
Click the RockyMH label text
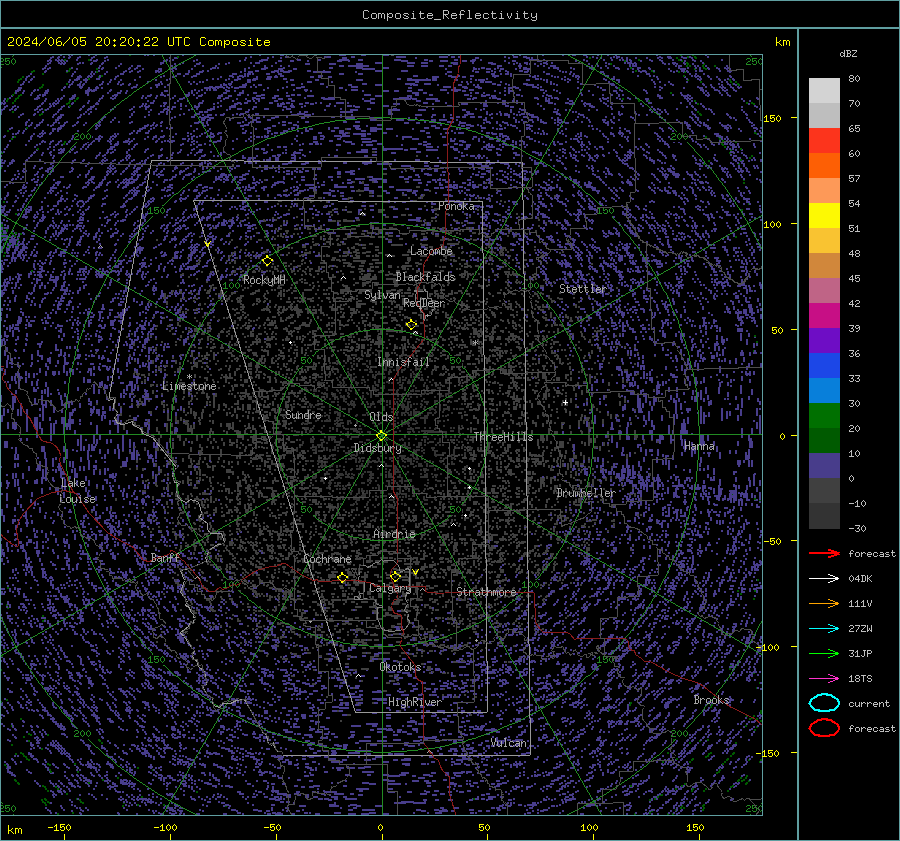tap(263, 280)
